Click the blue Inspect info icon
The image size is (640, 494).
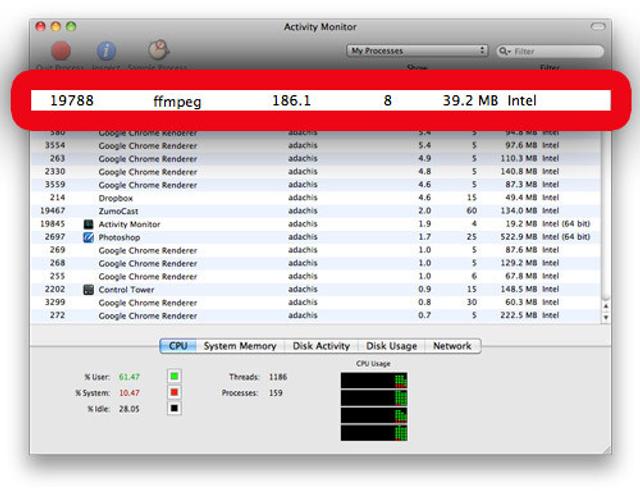click(x=106, y=51)
